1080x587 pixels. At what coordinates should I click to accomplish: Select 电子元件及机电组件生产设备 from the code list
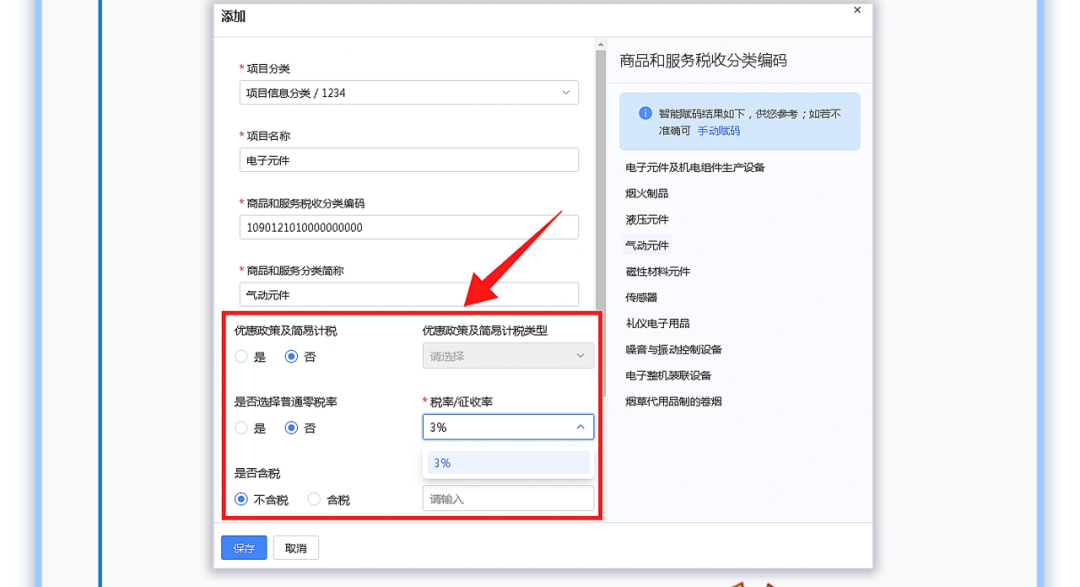695,167
